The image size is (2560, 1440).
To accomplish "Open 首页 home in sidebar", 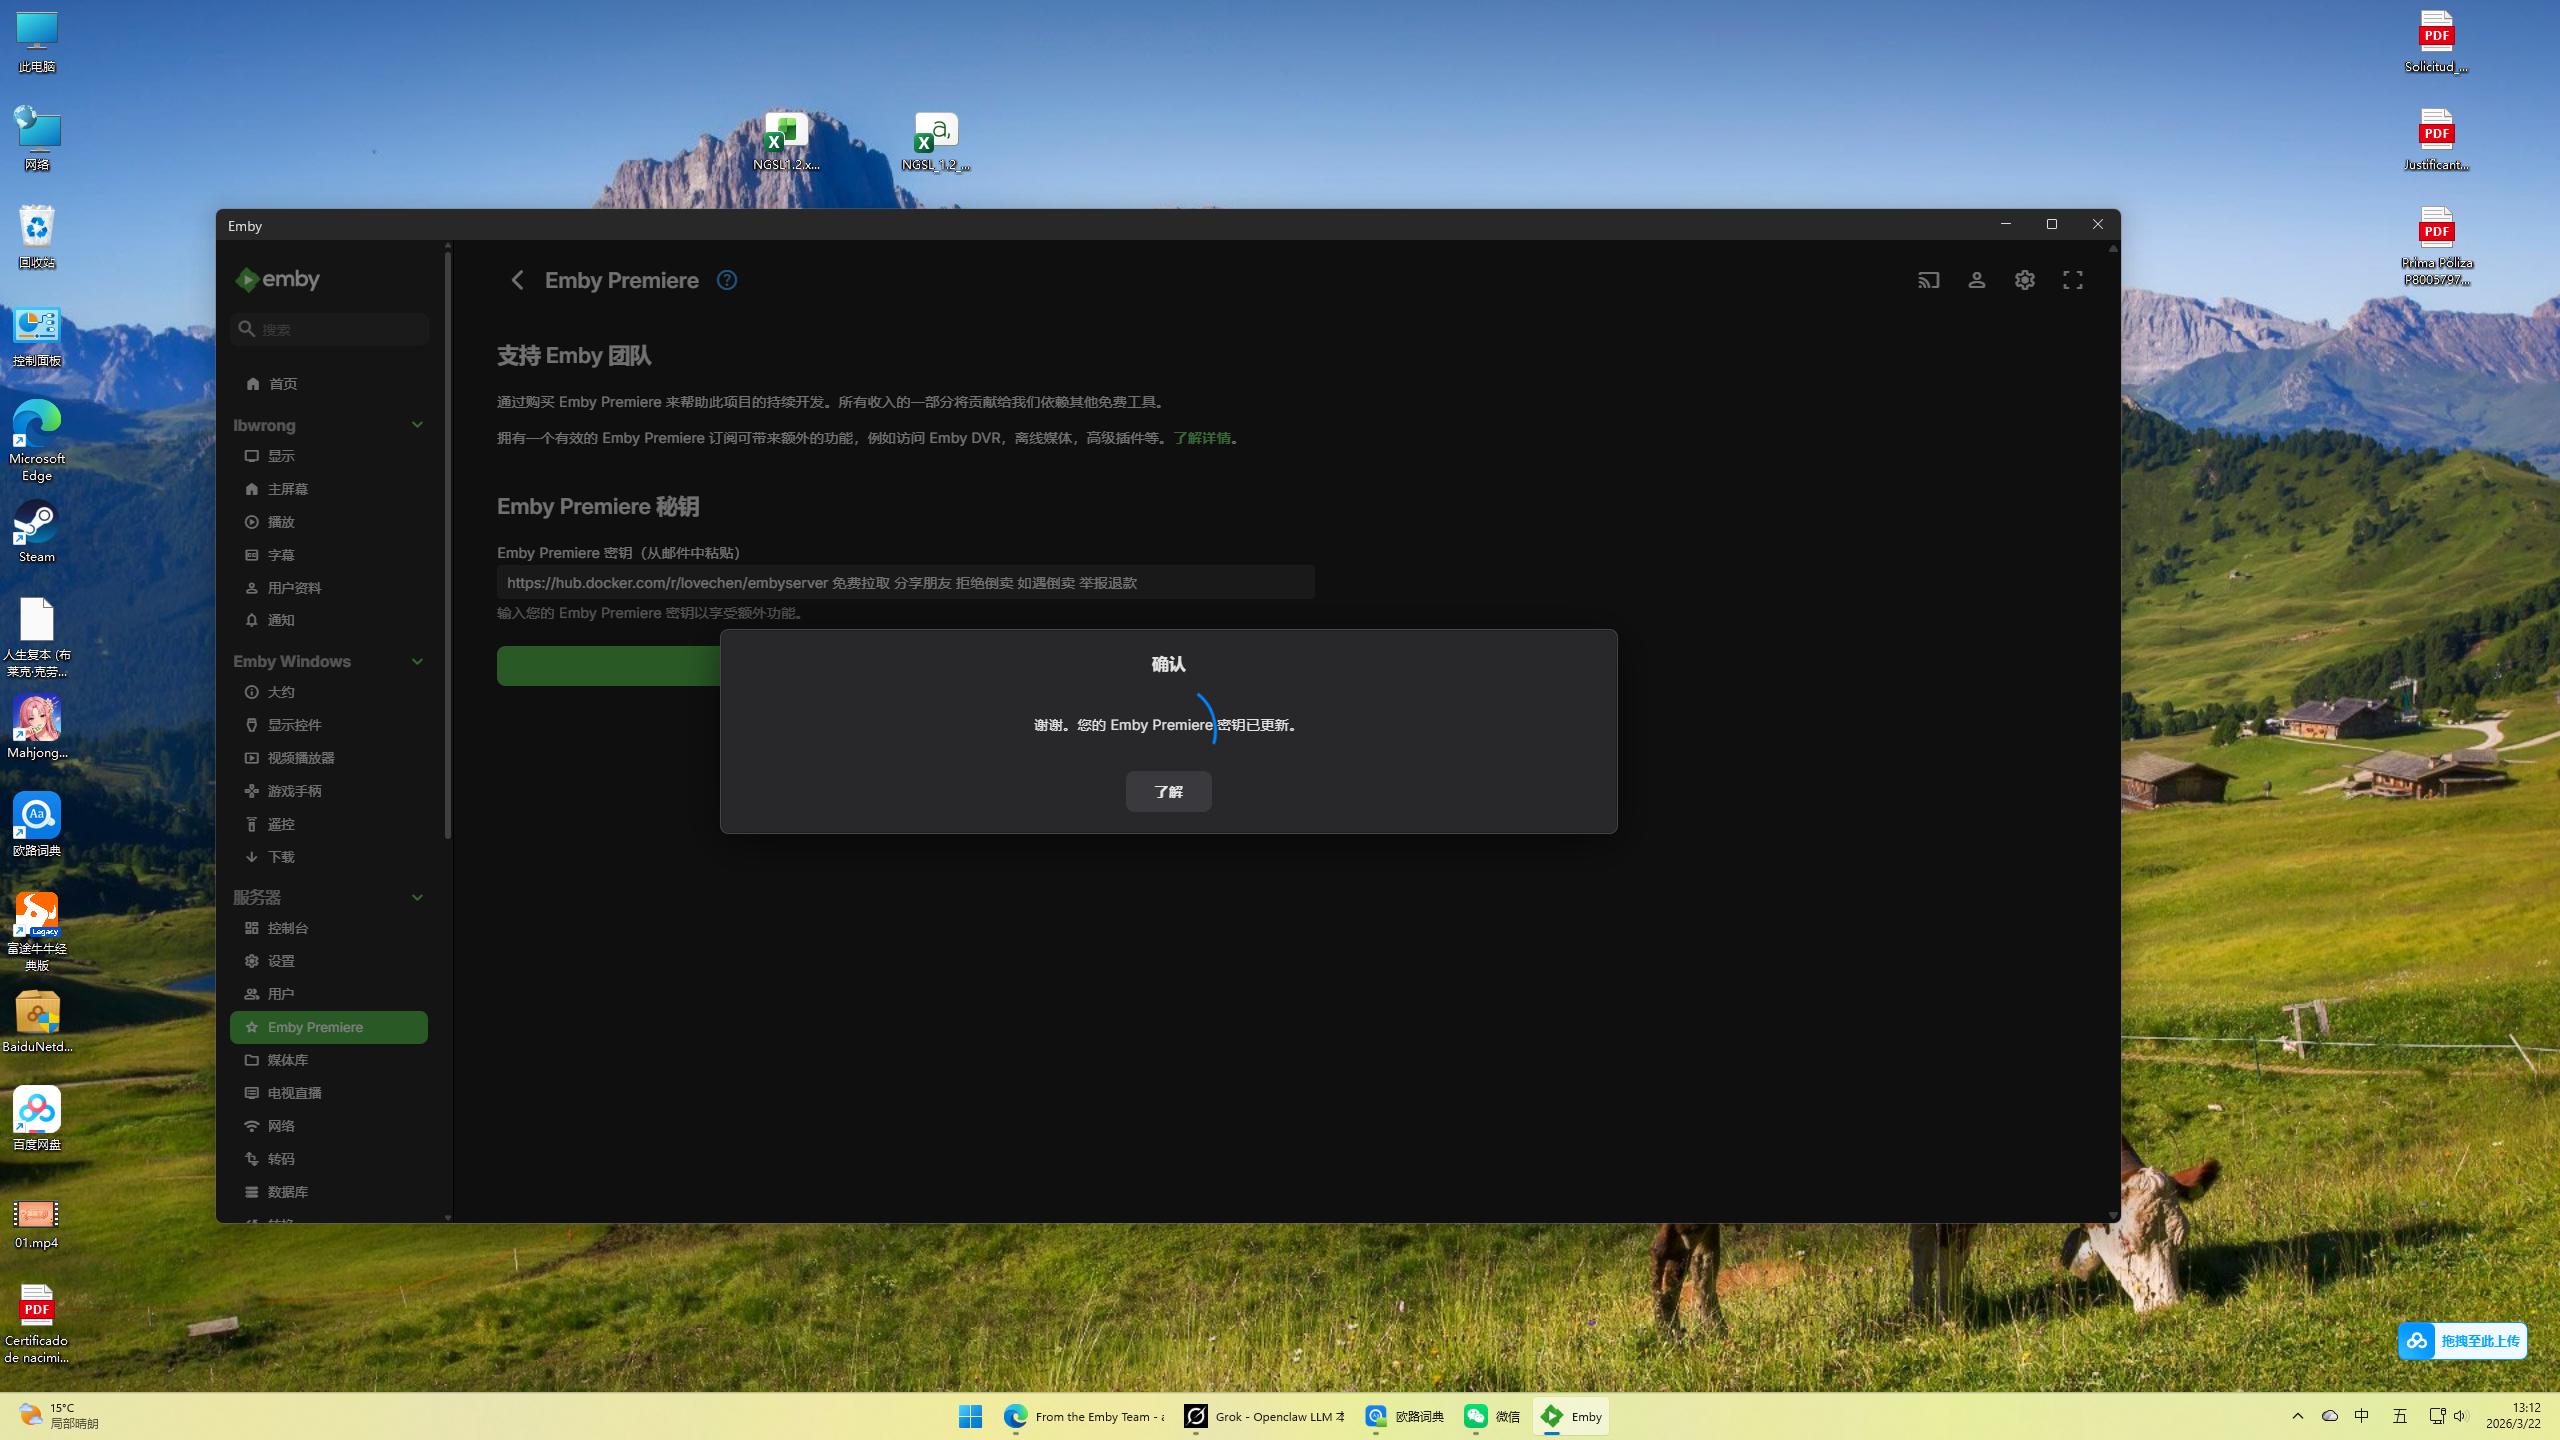I will [x=283, y=384].
